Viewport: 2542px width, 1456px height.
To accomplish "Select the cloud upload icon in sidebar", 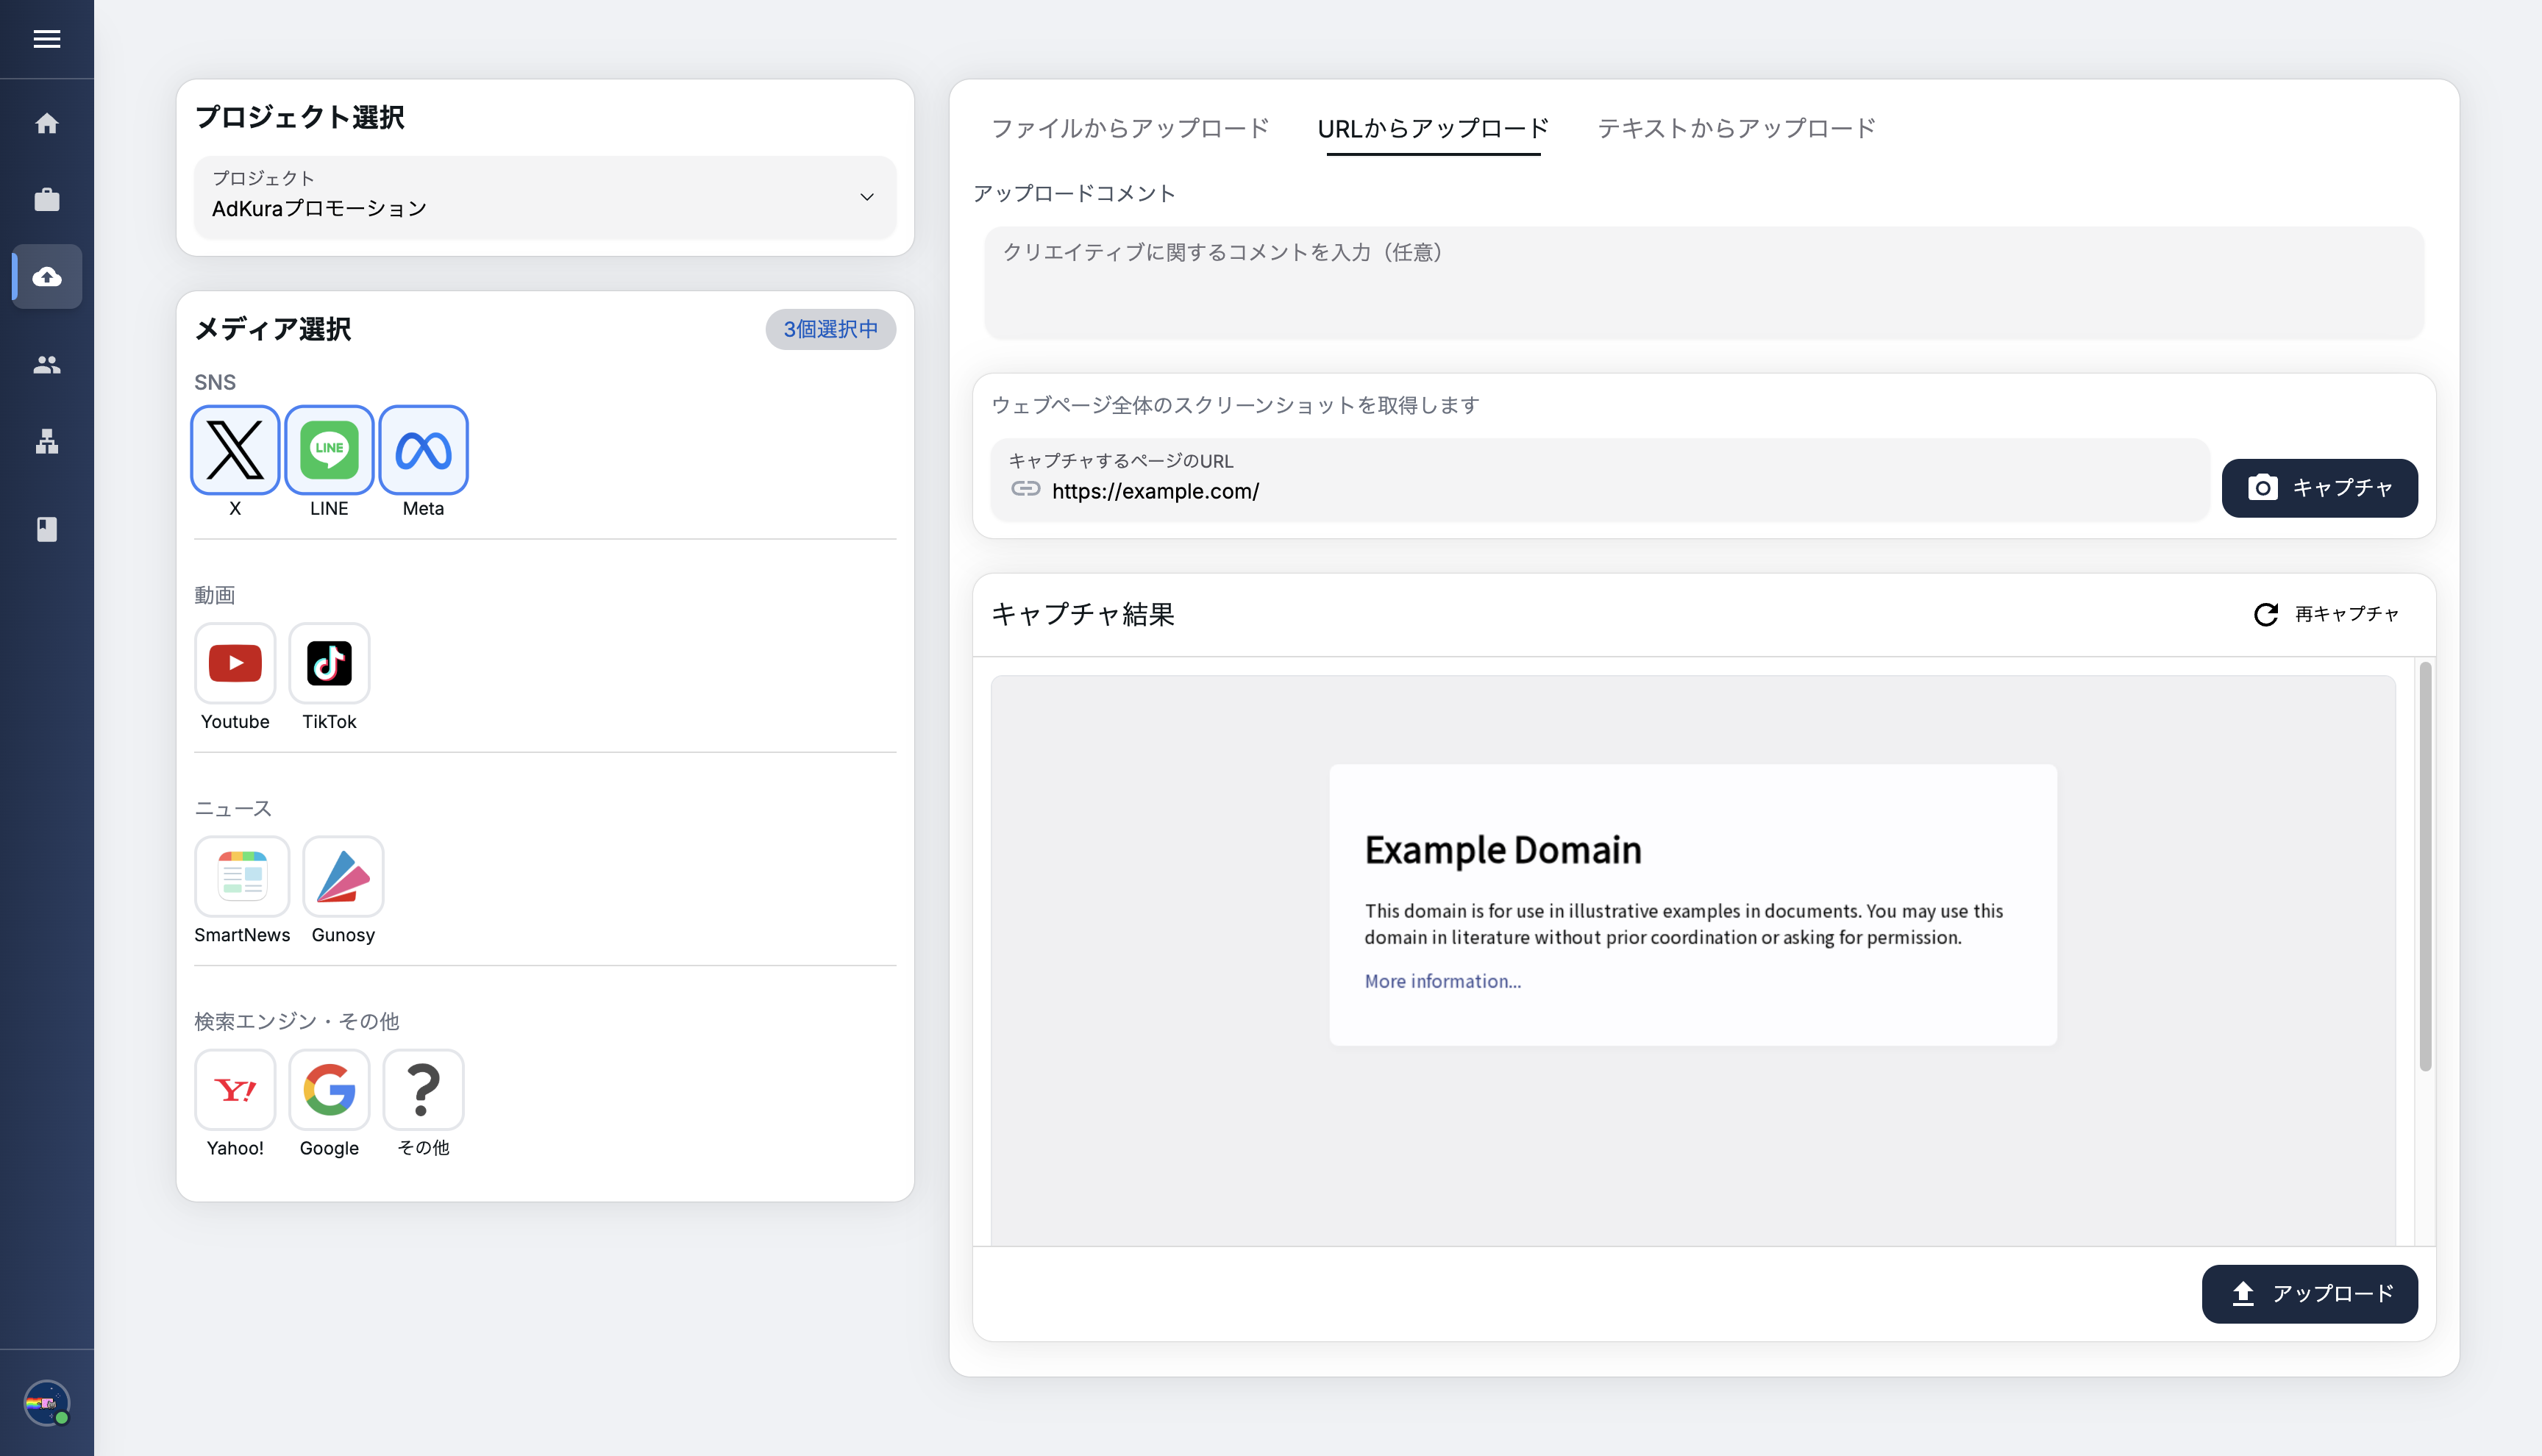I will [47, 277].
